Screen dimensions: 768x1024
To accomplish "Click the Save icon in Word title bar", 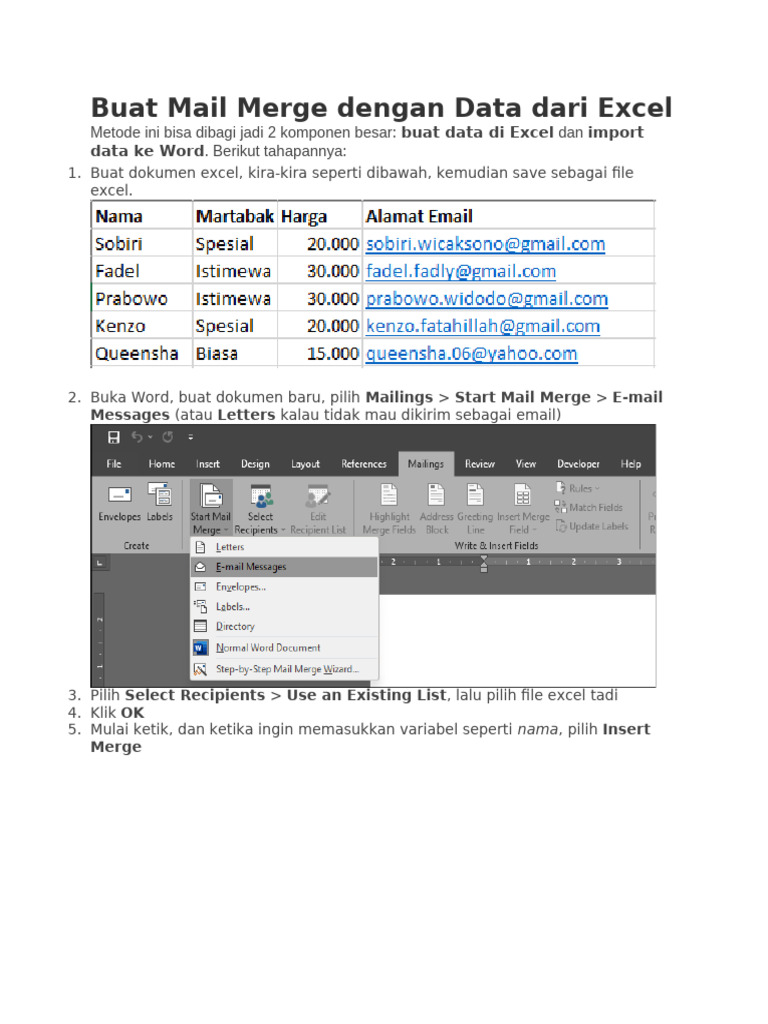I will [x=114, y=437].
